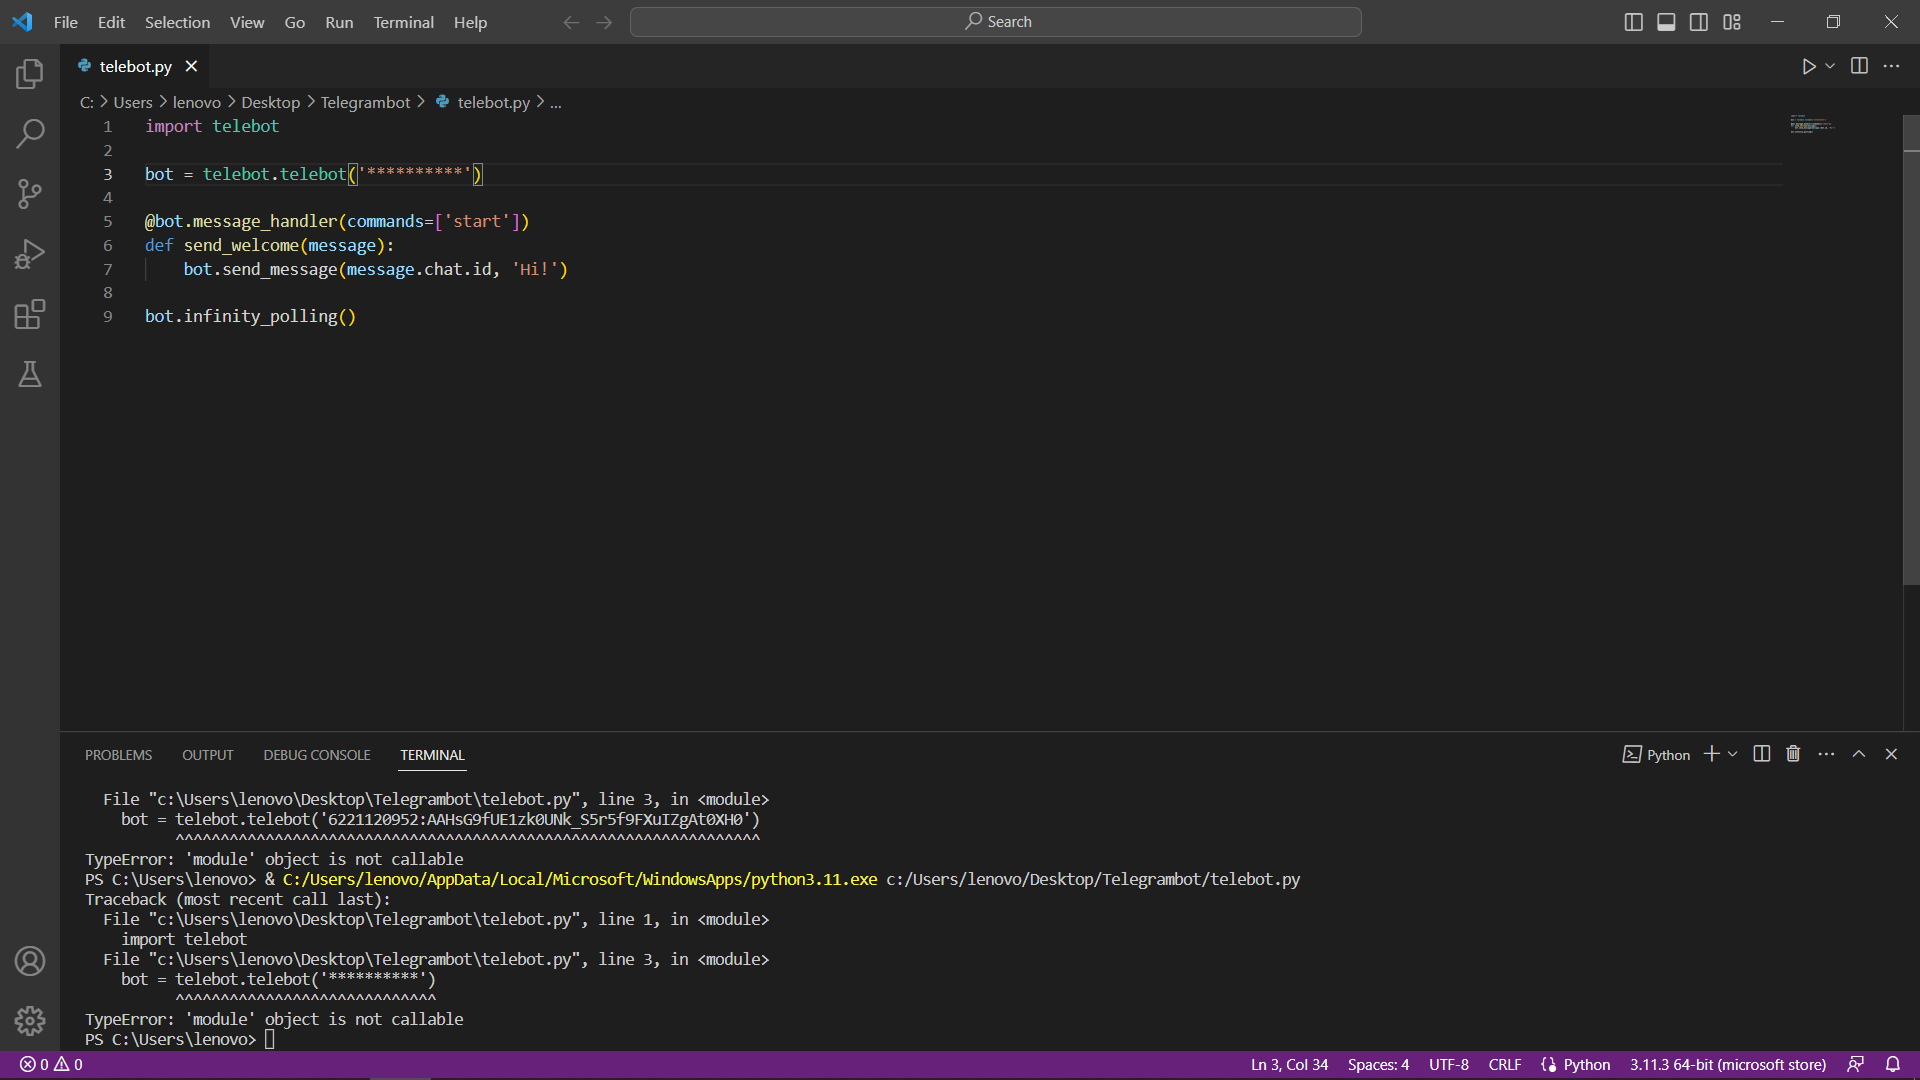
Task: Switch to the PROBLEMS panel tab
Action: tap(118, 755)
